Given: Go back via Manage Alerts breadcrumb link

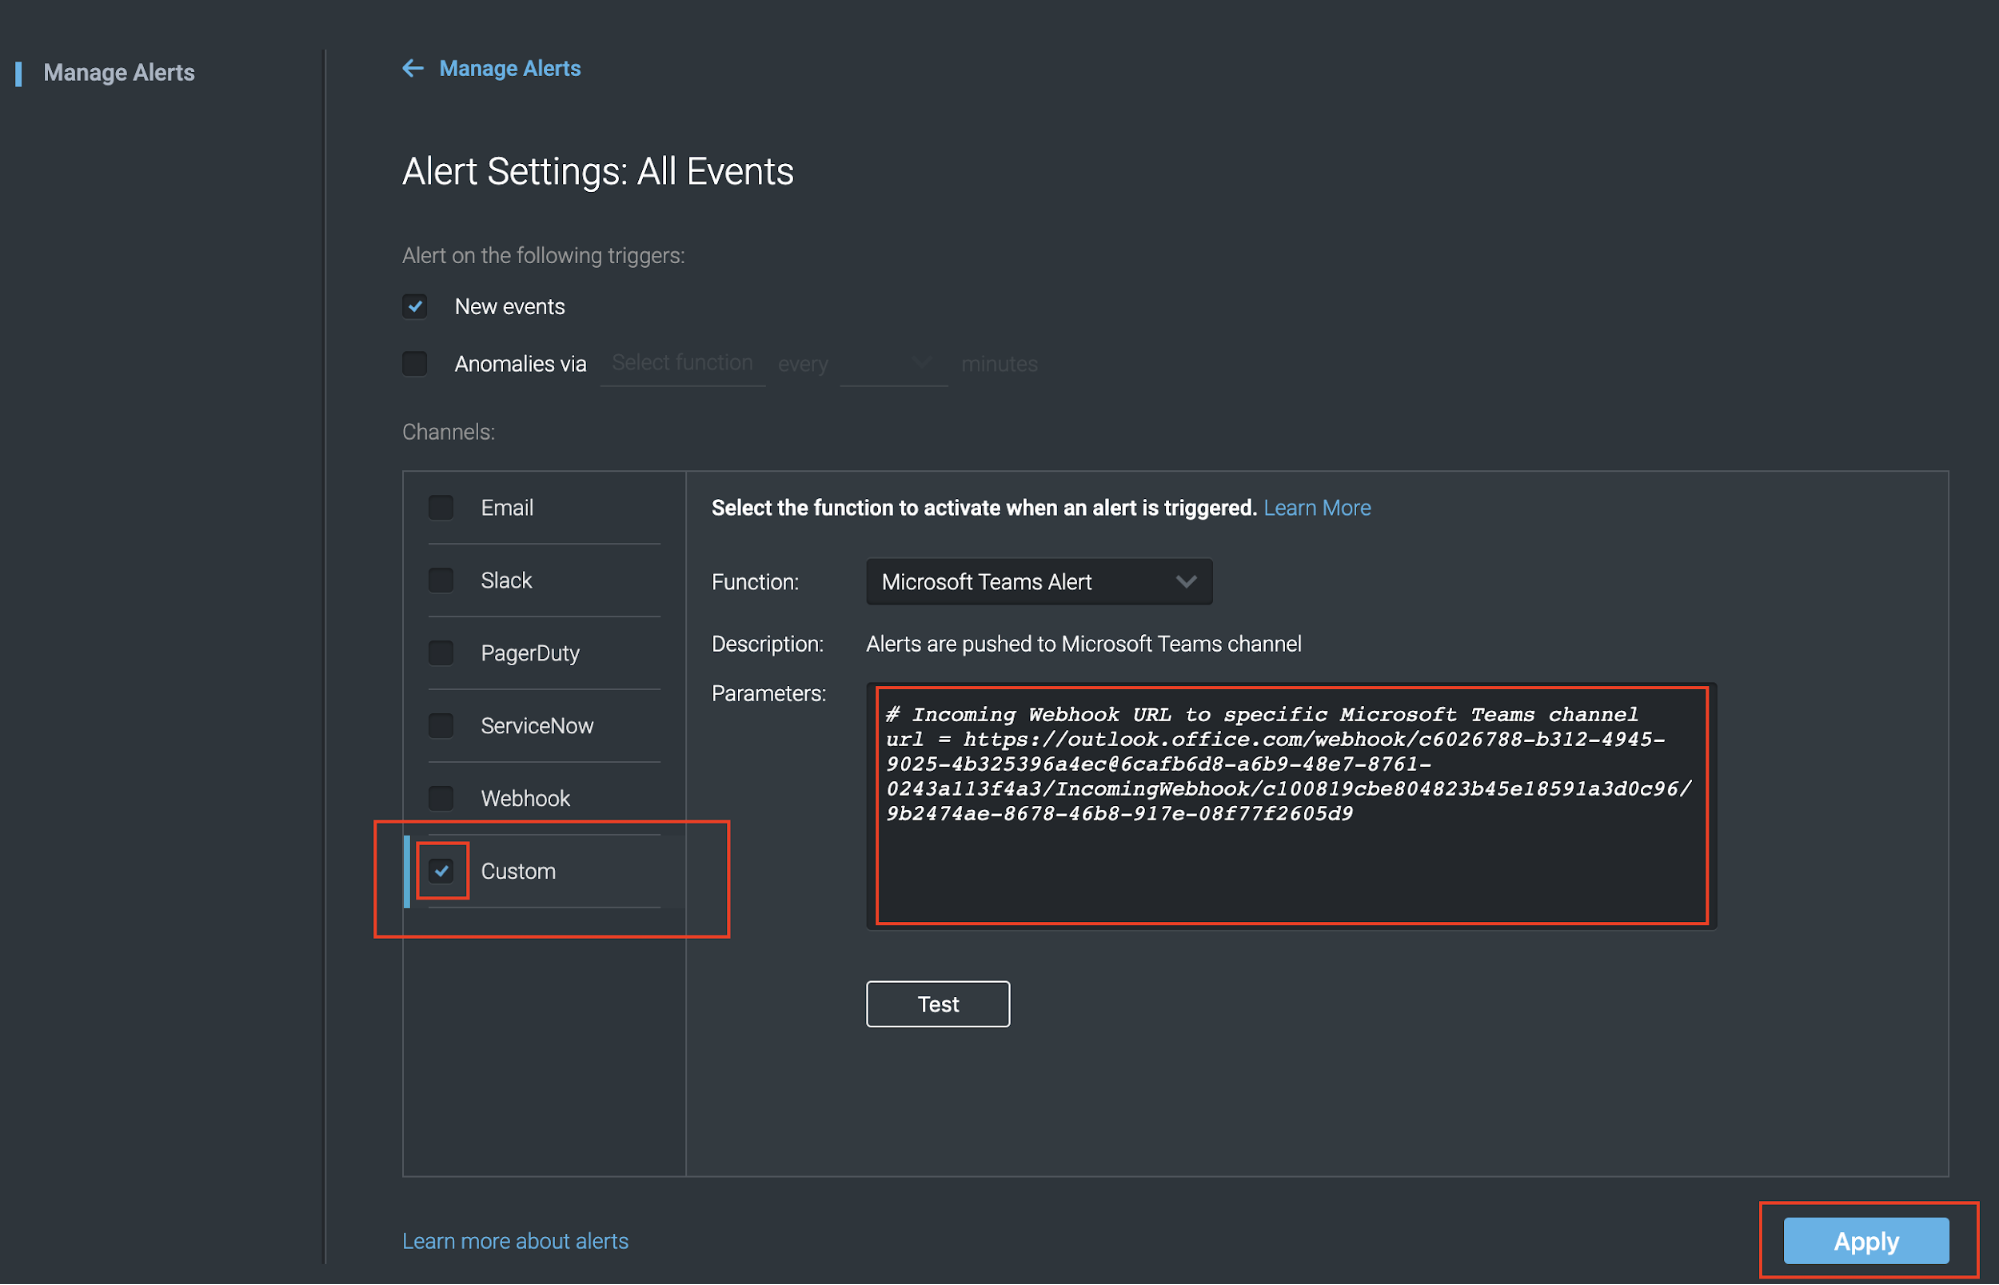Looking at the screenshot, I should (510, 68).
